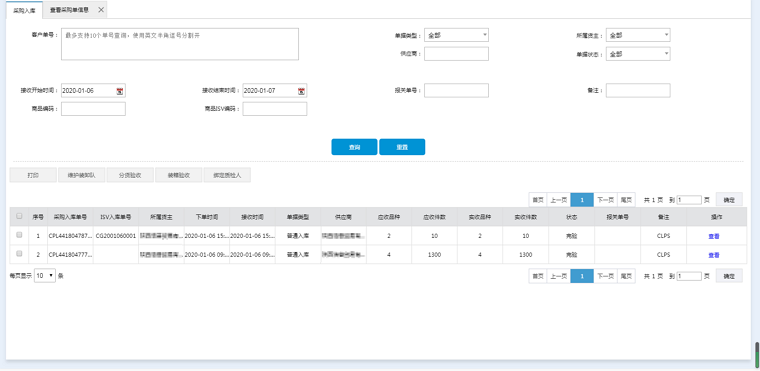Click the 下单时间 column header
760x371 pixels.
coord(207,217)
